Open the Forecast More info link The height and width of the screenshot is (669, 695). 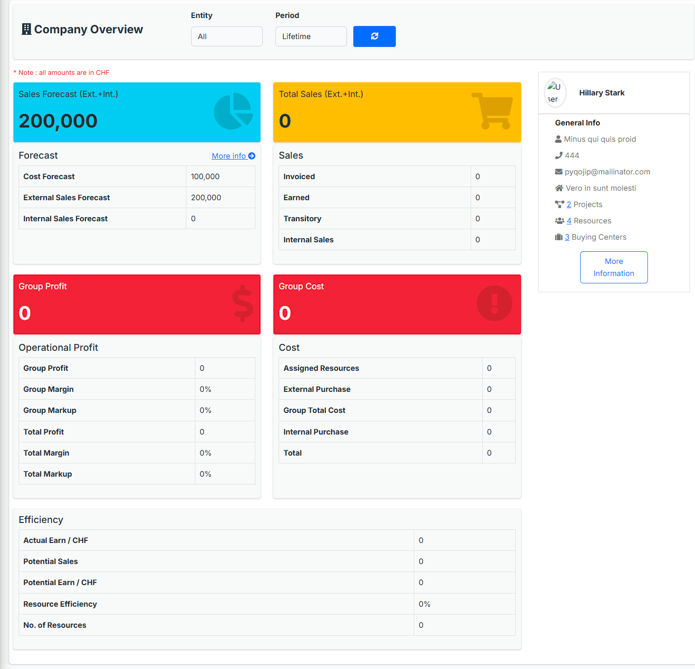click(233, 156)
